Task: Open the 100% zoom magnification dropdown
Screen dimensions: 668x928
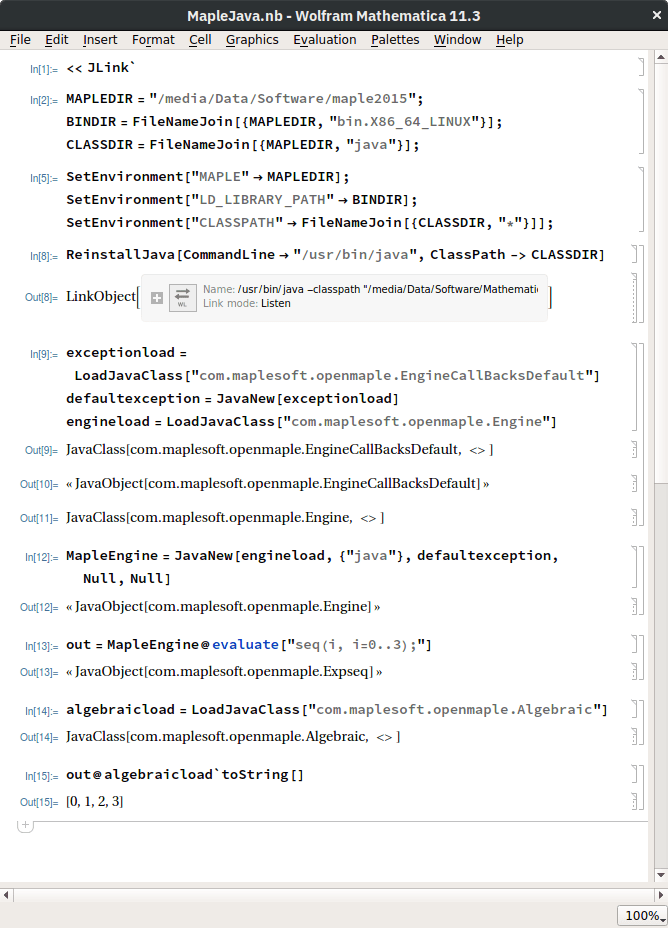Action: pos(642,916)
